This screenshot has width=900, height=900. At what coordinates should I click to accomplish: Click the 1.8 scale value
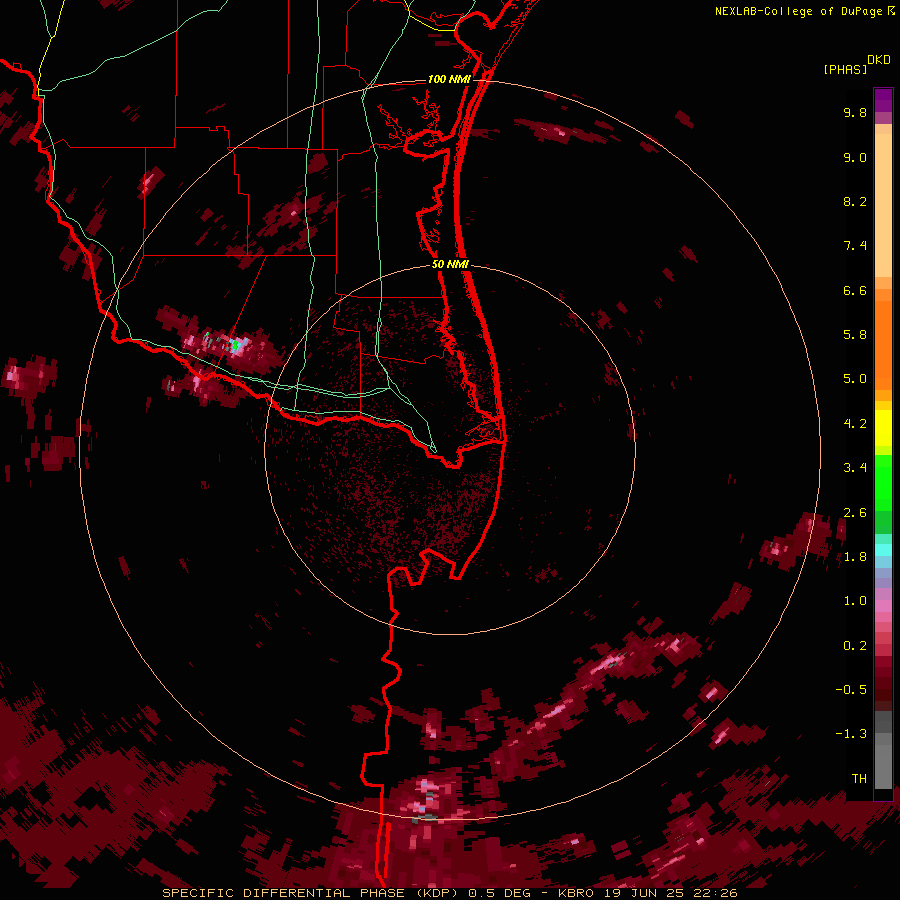click(x=855, y=557)
